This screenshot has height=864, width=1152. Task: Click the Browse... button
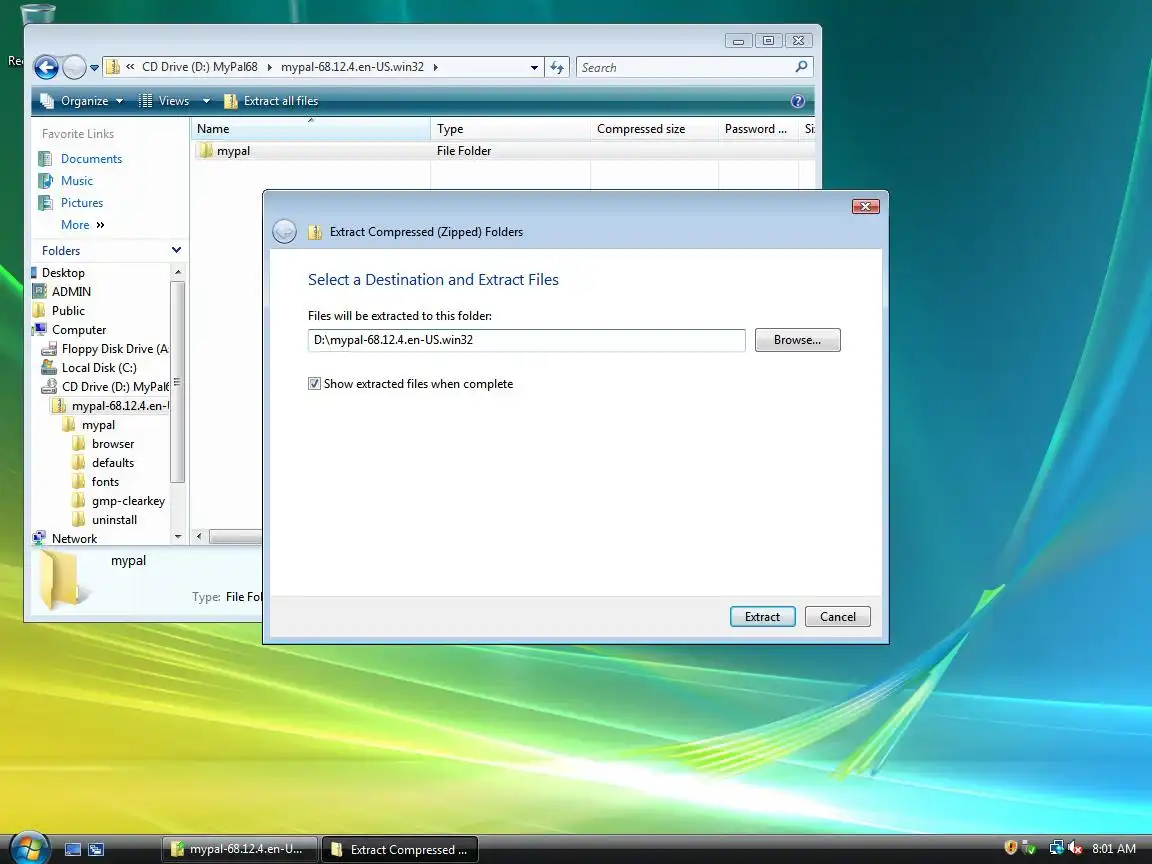[797, 340]
